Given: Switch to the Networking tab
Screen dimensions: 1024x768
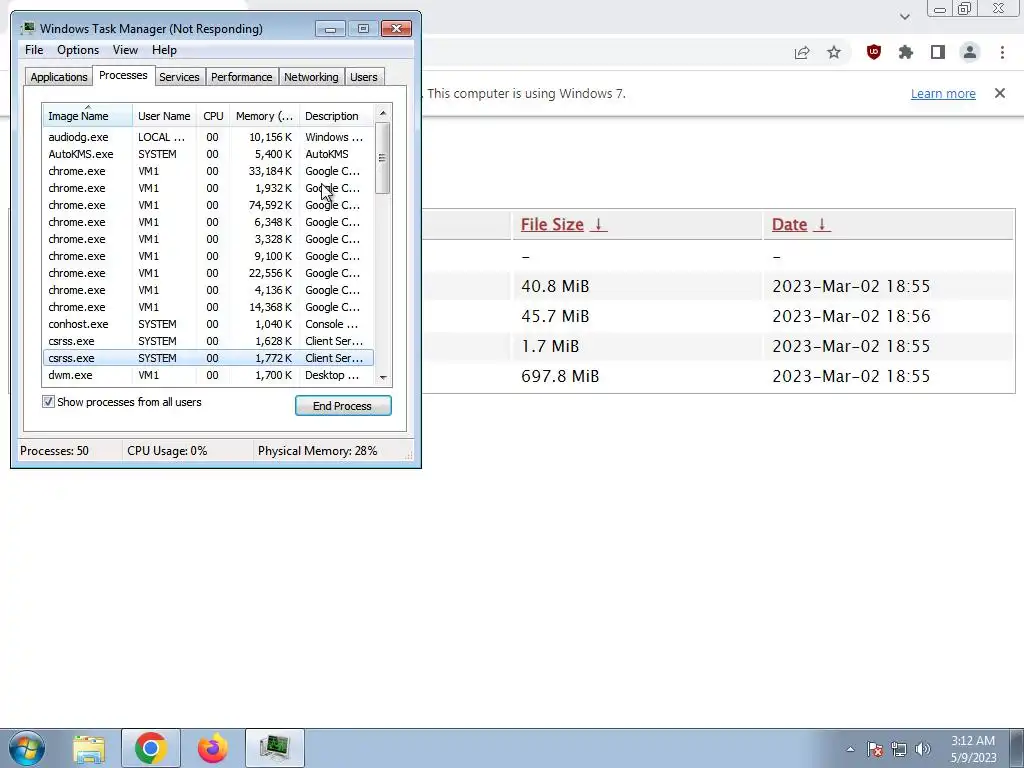Looking at the screenshot, I should pos(311,77).
